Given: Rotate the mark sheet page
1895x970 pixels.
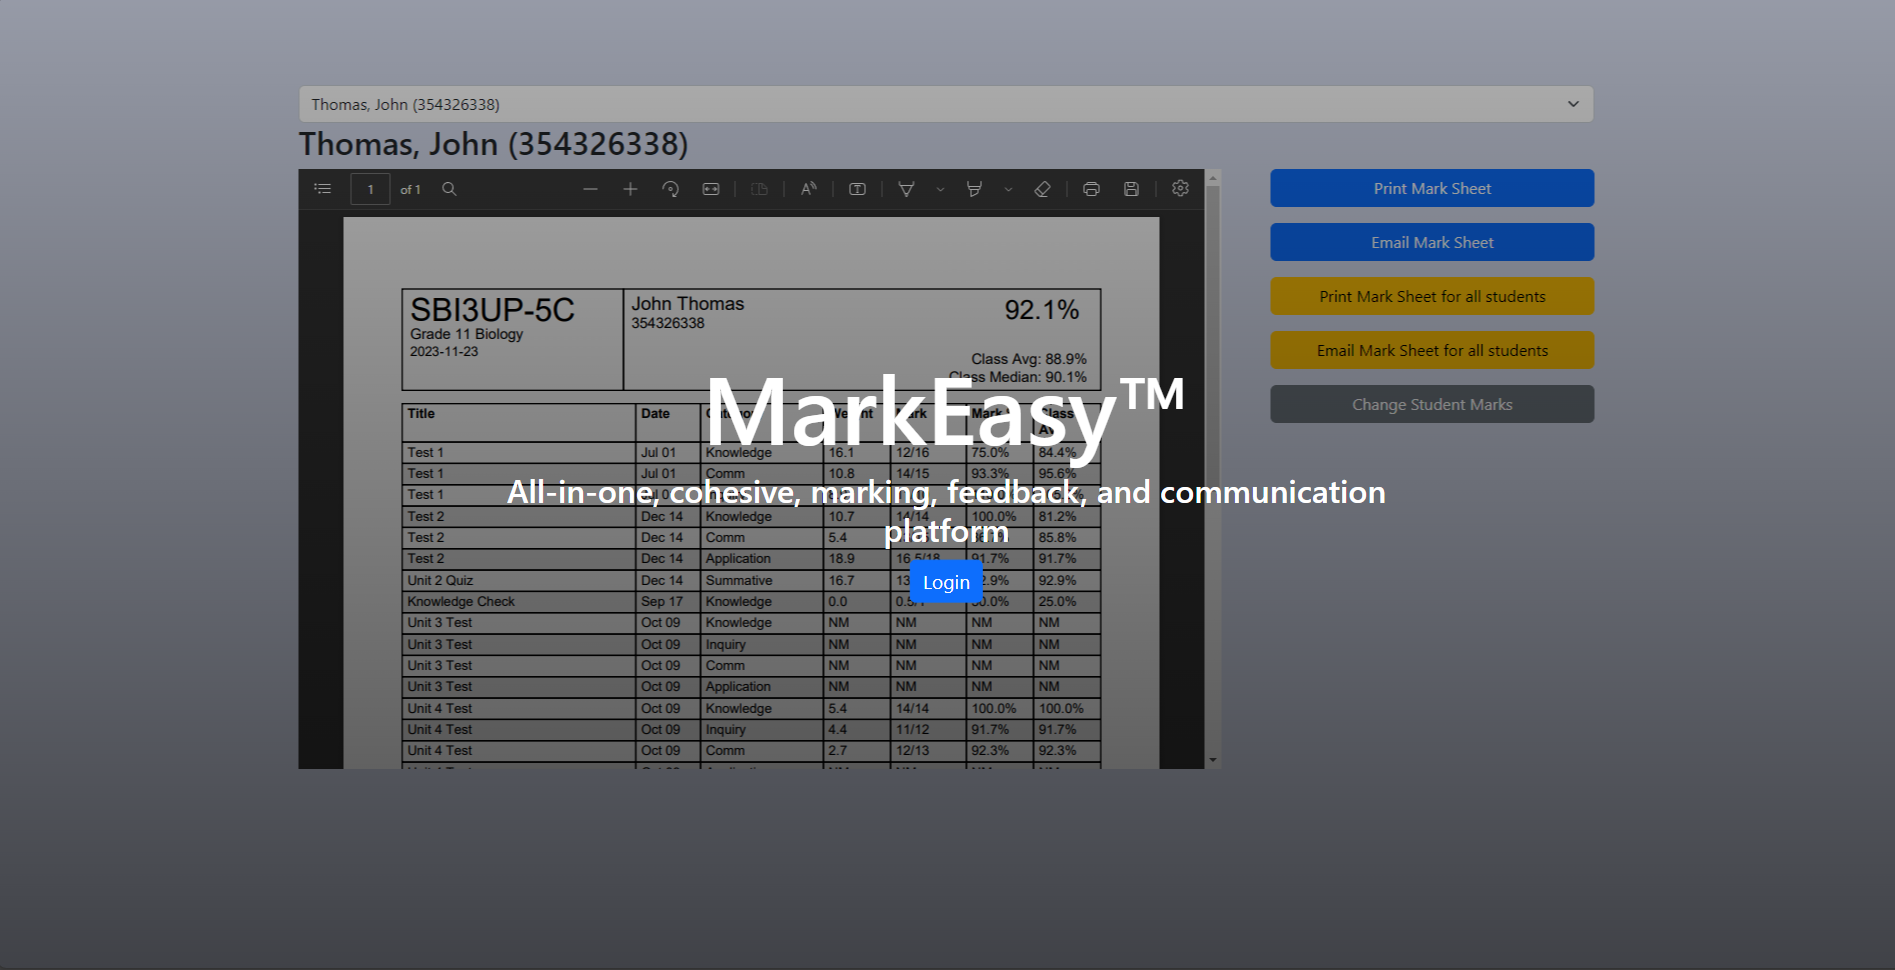Looking at the screenshot, I should [x=671, y=188].
